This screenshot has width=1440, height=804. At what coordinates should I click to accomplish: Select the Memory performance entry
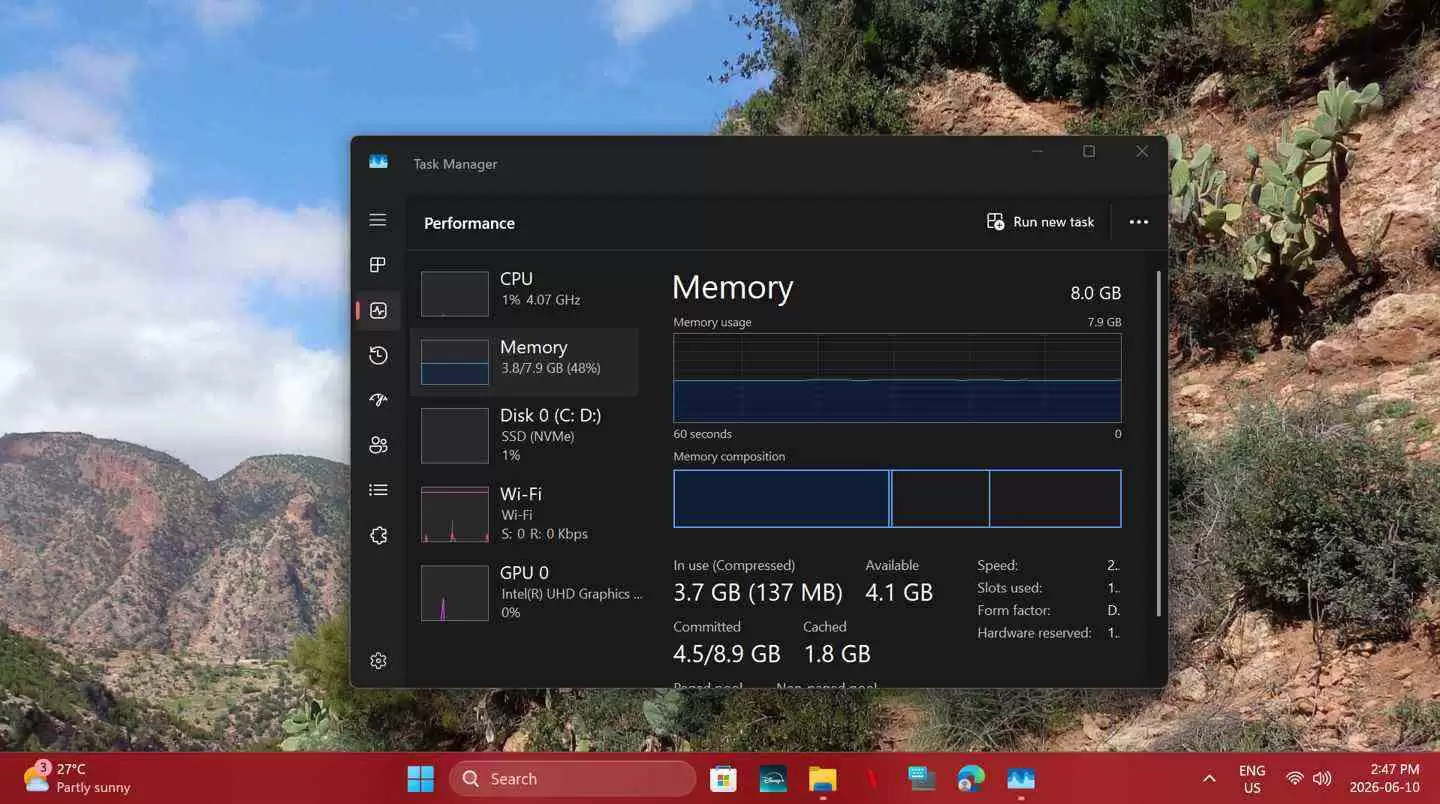coord(524,361)
